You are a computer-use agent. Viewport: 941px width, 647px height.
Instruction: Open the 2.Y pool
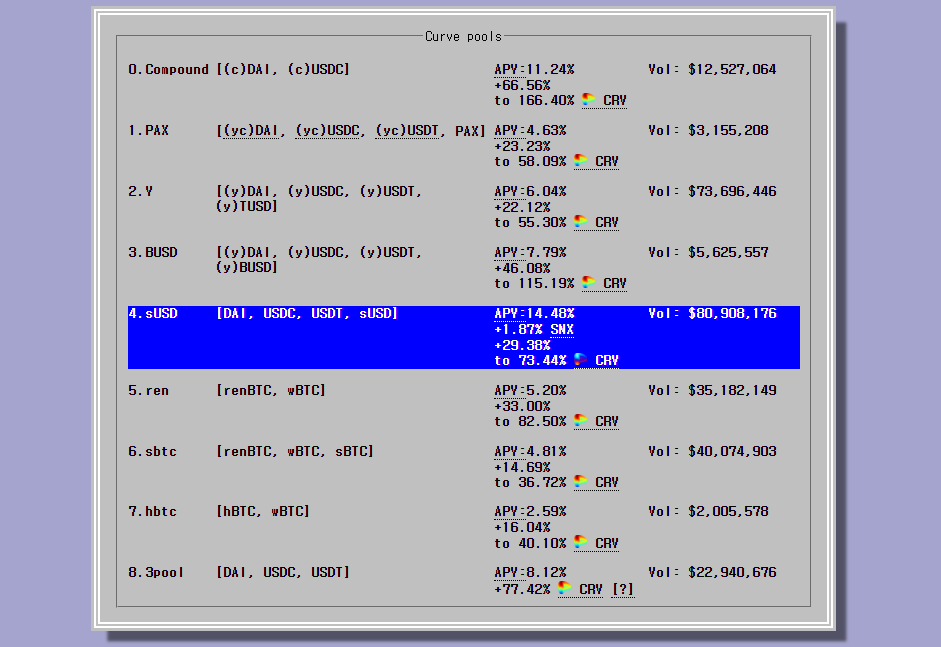(x=463, y=206)
